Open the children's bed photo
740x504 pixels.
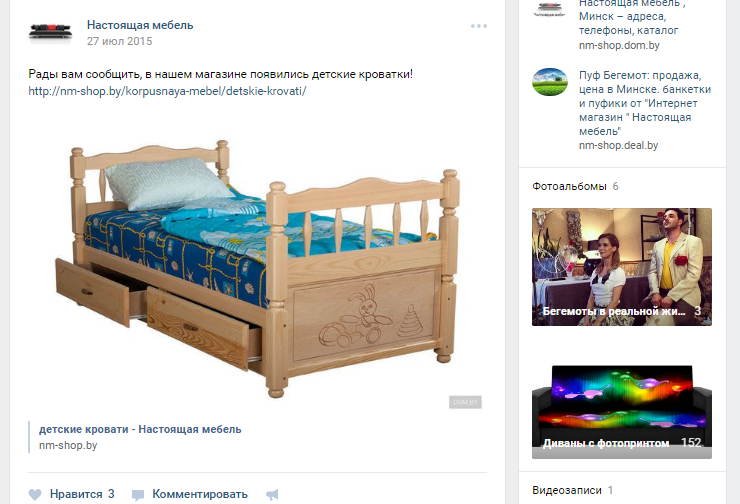[x=258, y=269]
